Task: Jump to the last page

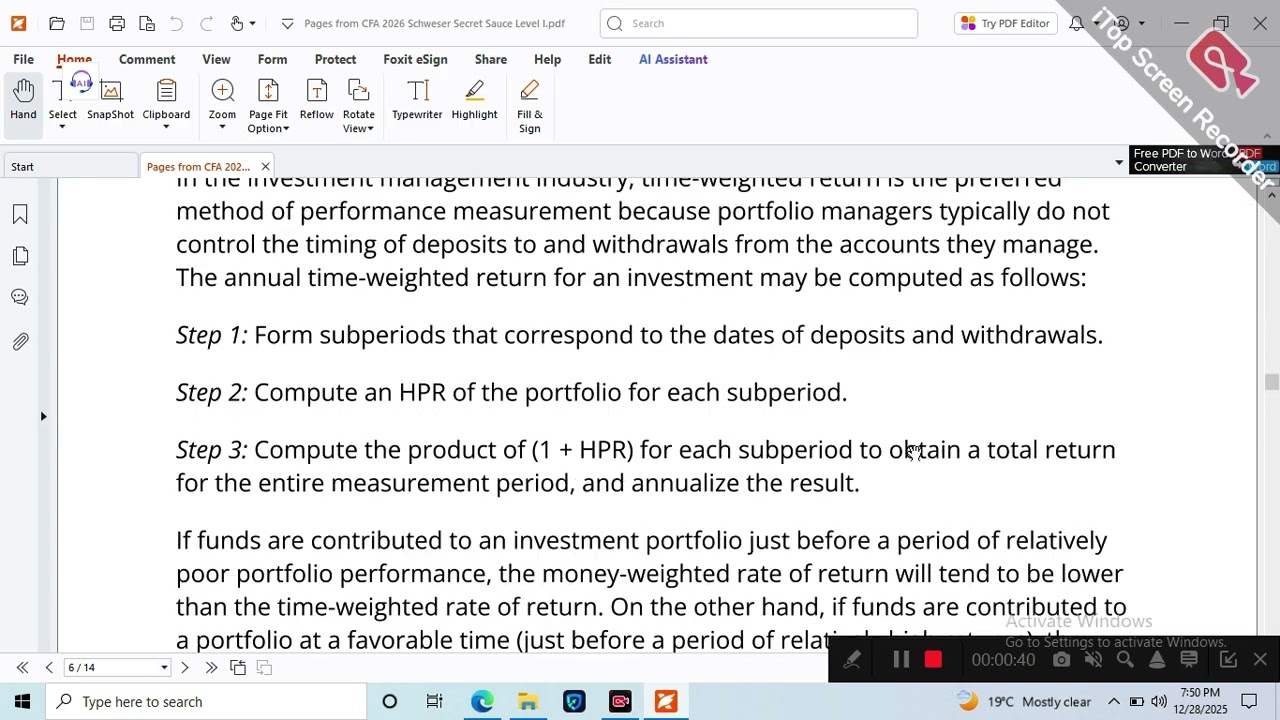Action: (x=211, y=667)
